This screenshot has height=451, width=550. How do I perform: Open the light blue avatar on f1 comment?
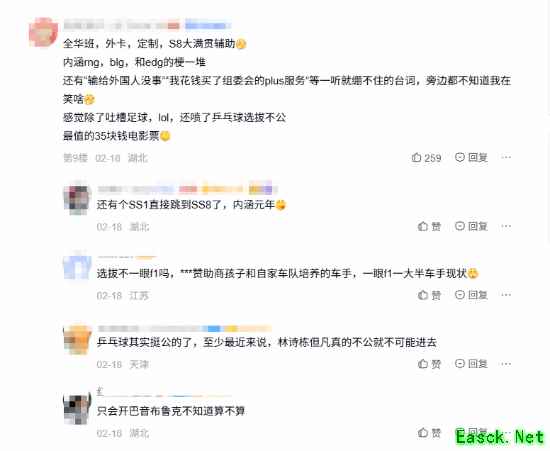pos(77,267)
